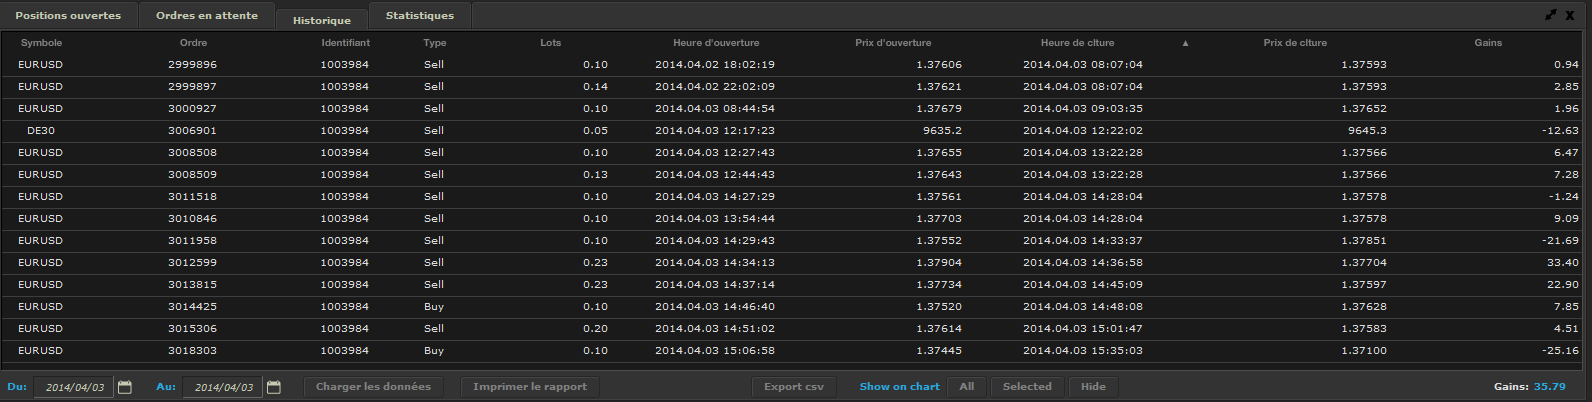Close the history panel with the X icon
Screen dimensions: 1592x402
pos(1570,15)
